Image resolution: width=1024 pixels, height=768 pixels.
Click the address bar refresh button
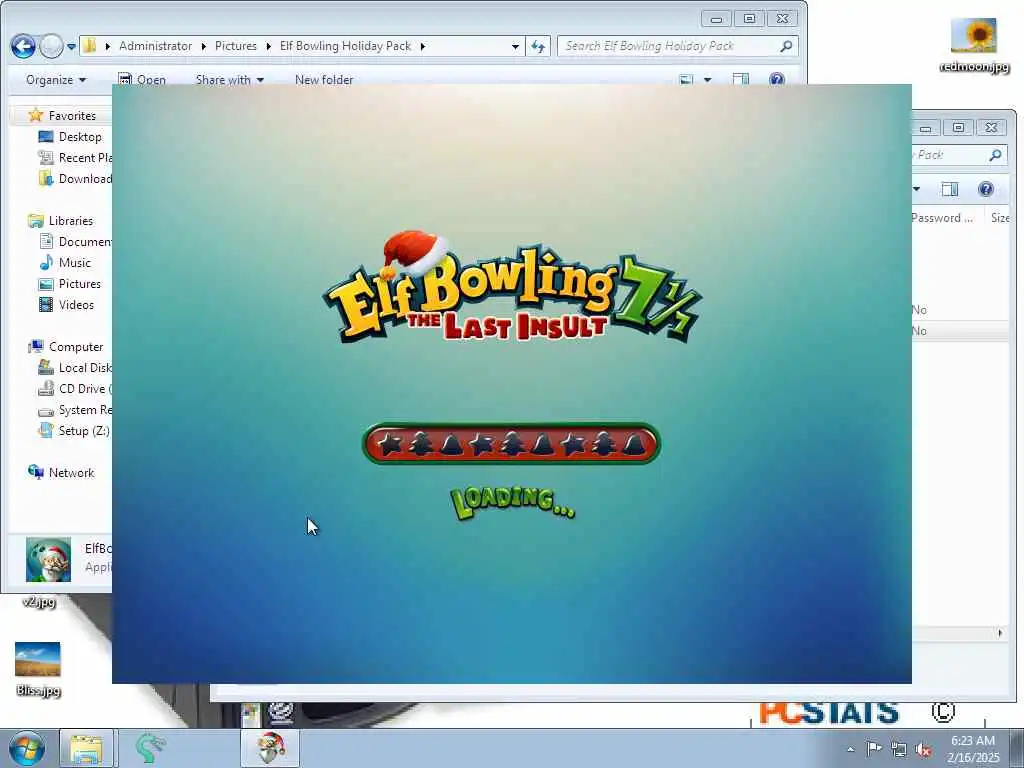tap(538, 46)
